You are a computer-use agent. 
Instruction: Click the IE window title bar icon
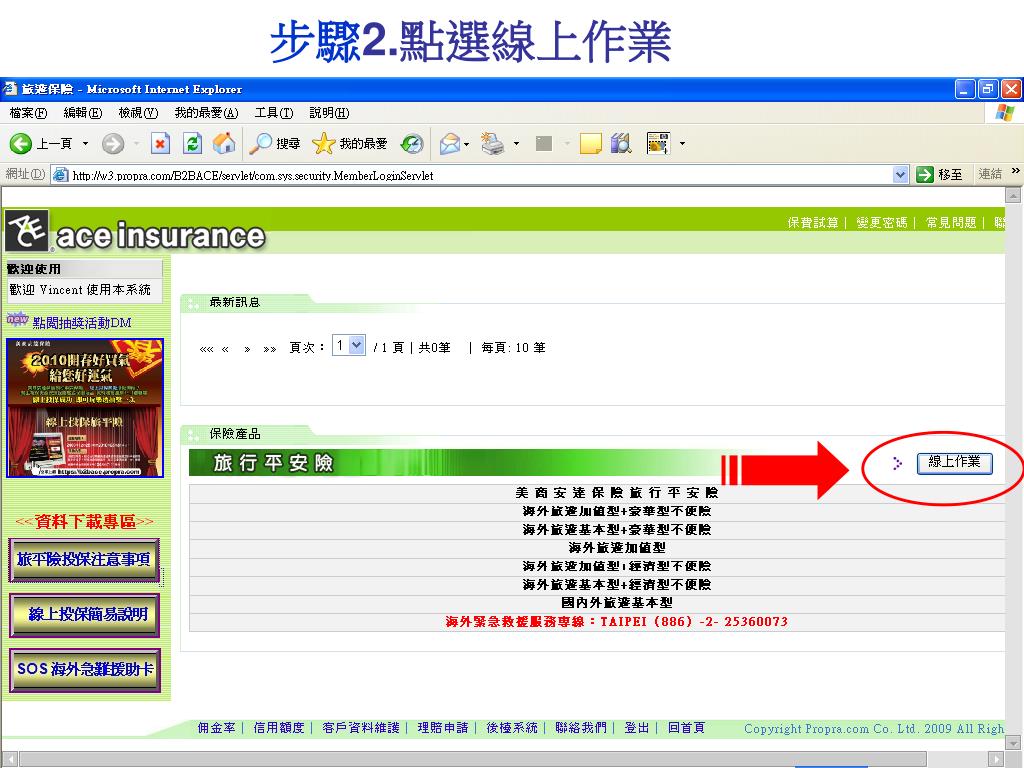pos(10,89)
